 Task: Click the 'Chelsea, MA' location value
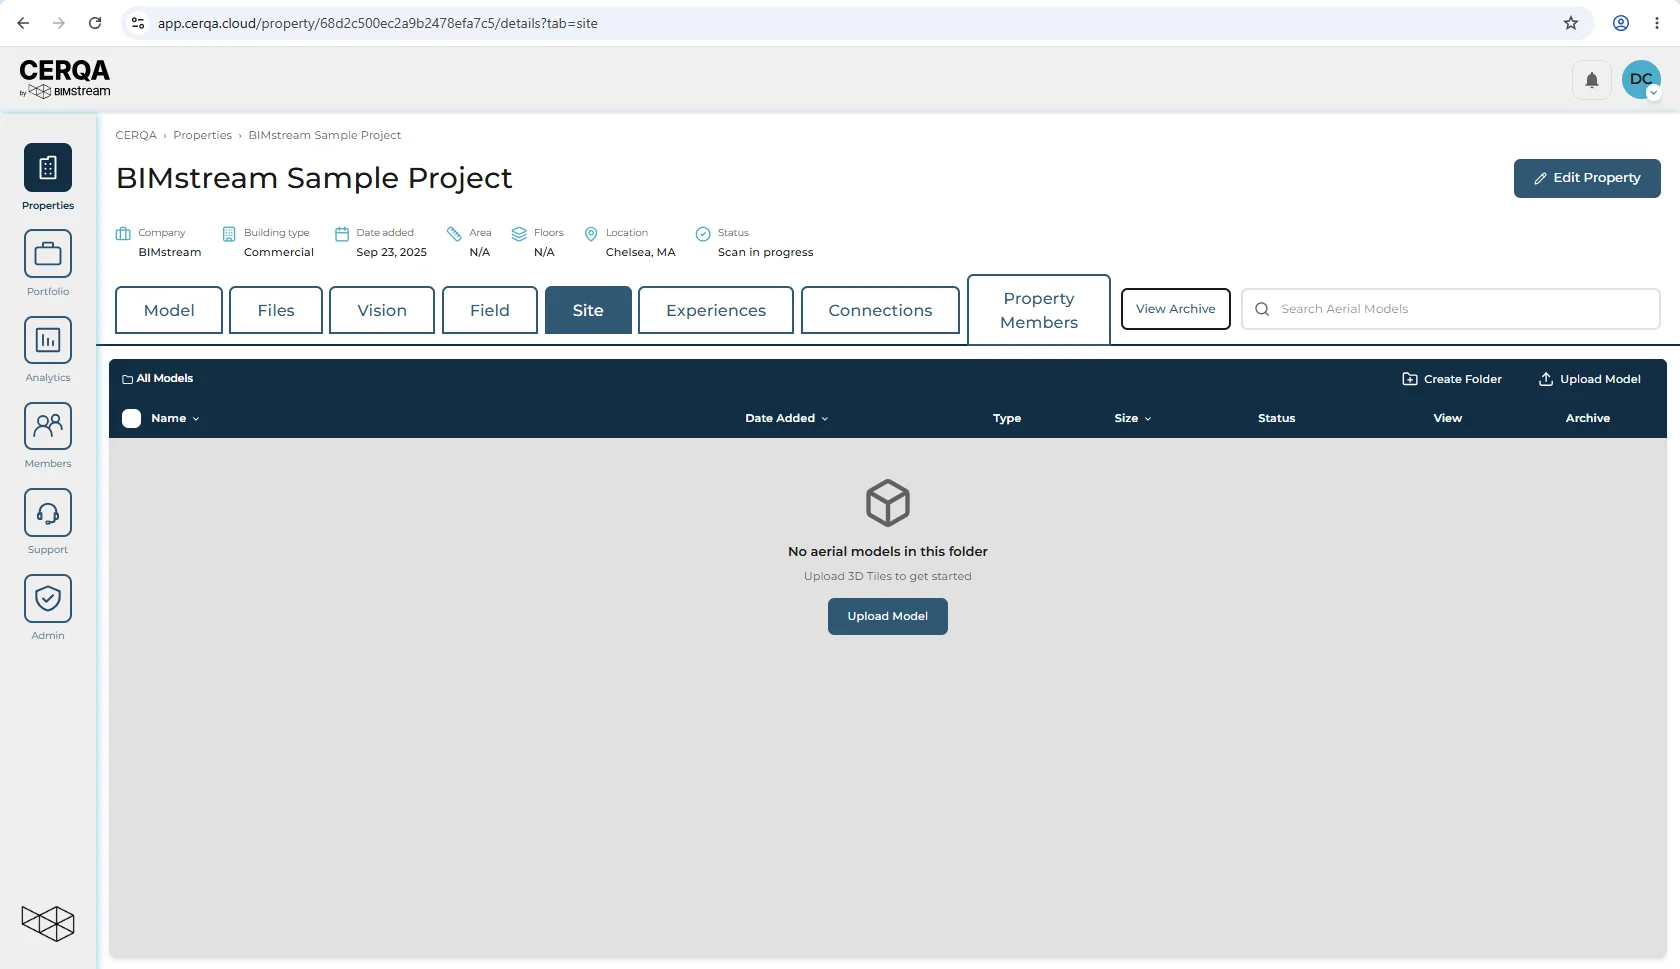pos(641,252)
